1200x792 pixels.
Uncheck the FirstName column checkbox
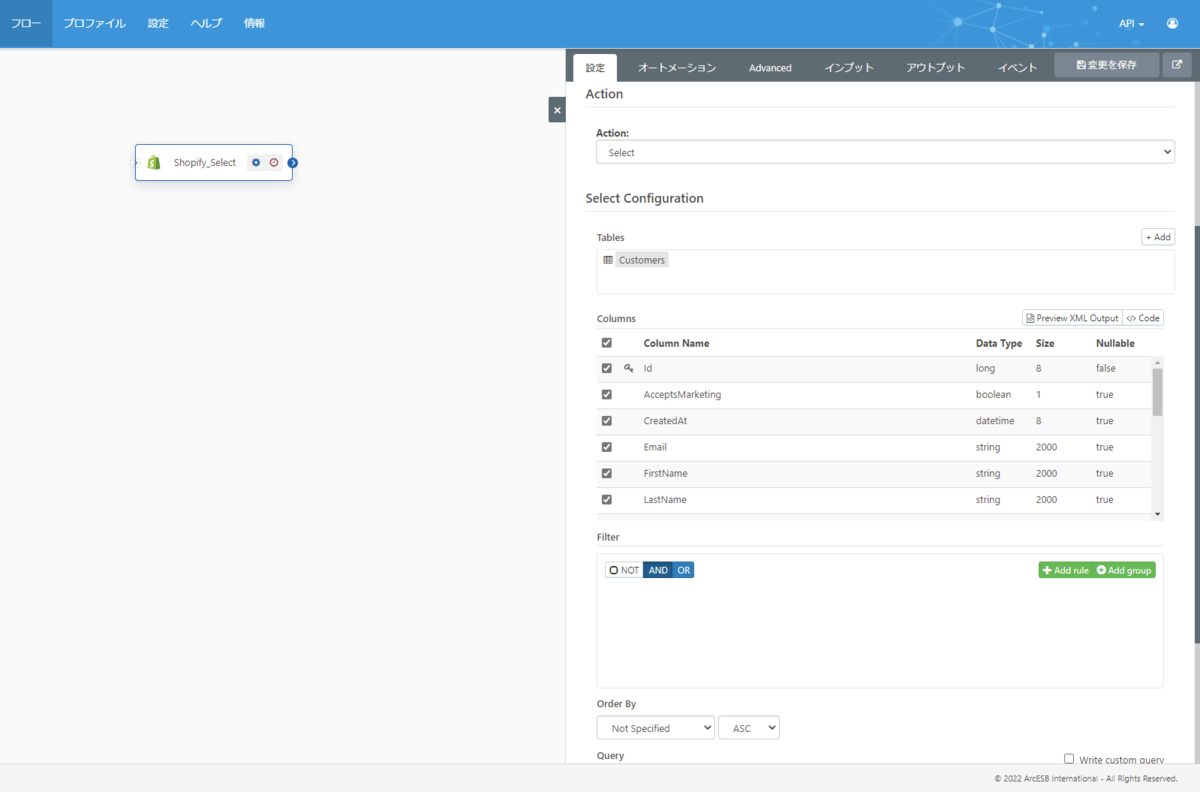point(607,473)
